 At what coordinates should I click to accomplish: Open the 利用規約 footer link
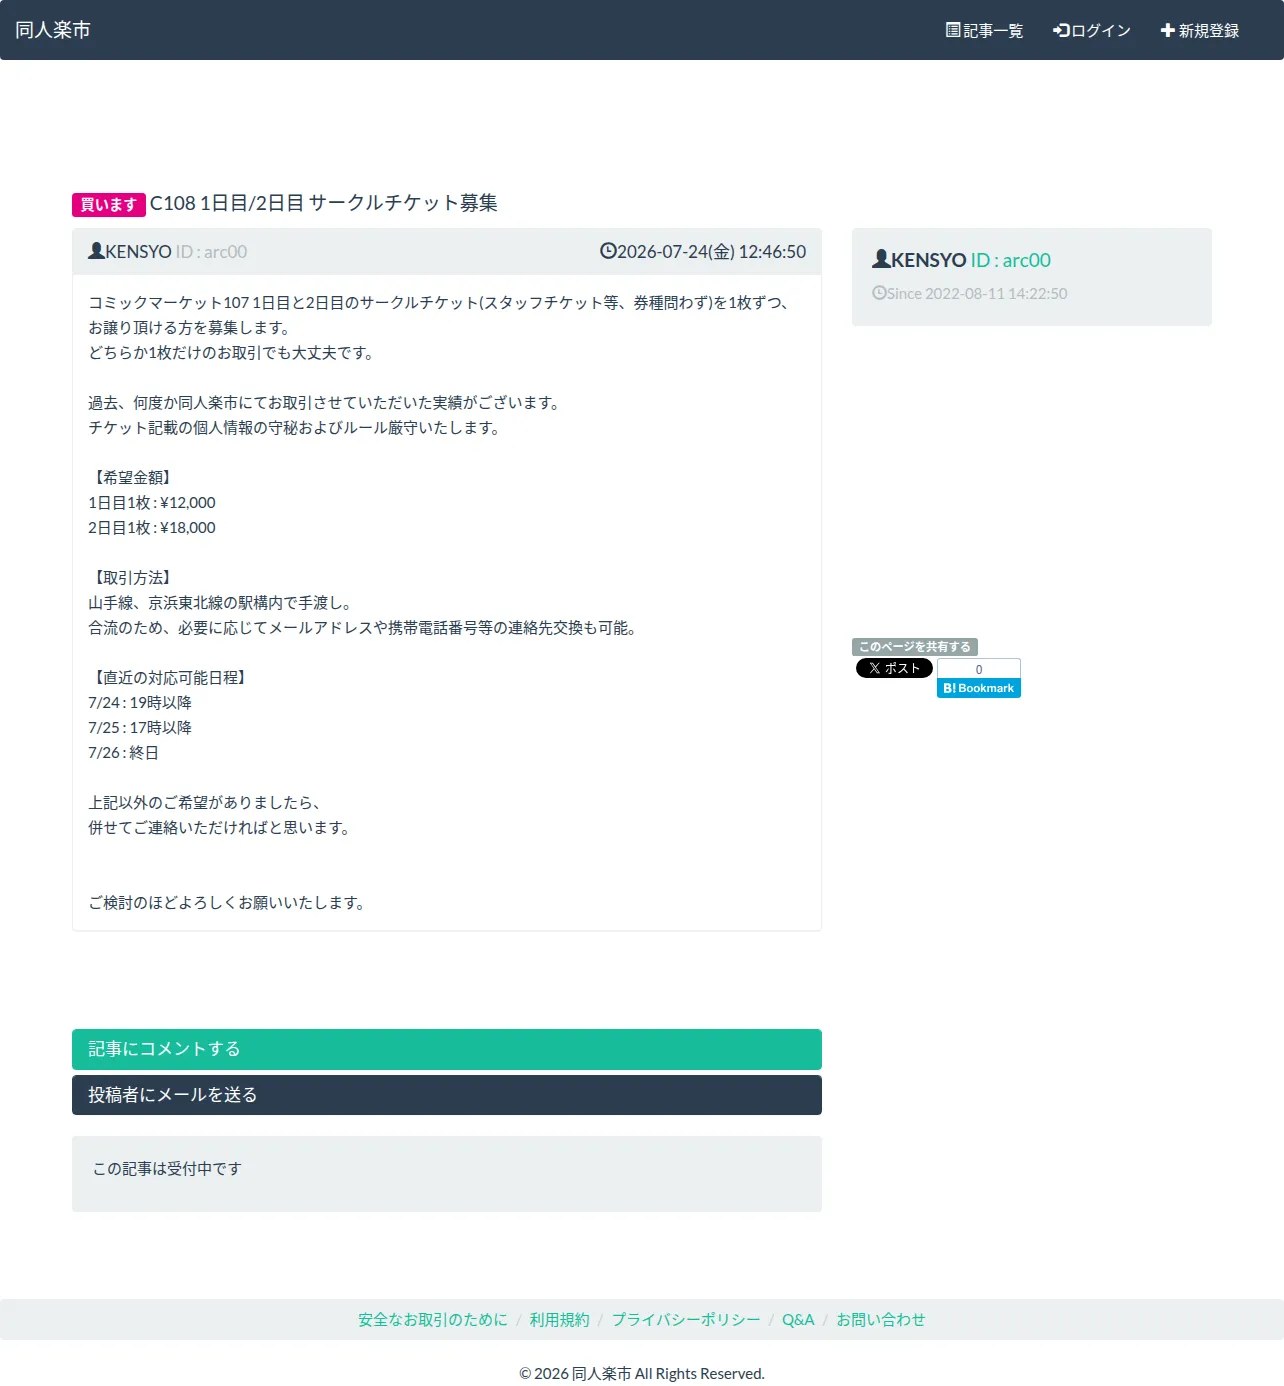coord(560,1320)
